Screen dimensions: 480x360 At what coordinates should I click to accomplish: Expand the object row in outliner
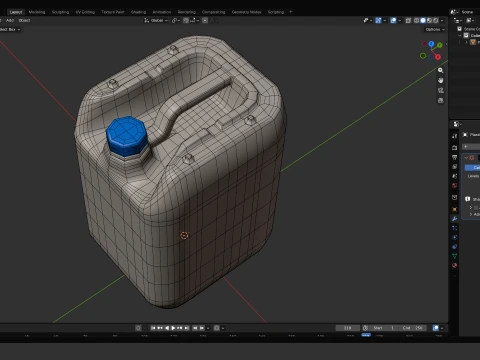pyautogui.click(x=466, y=42)
